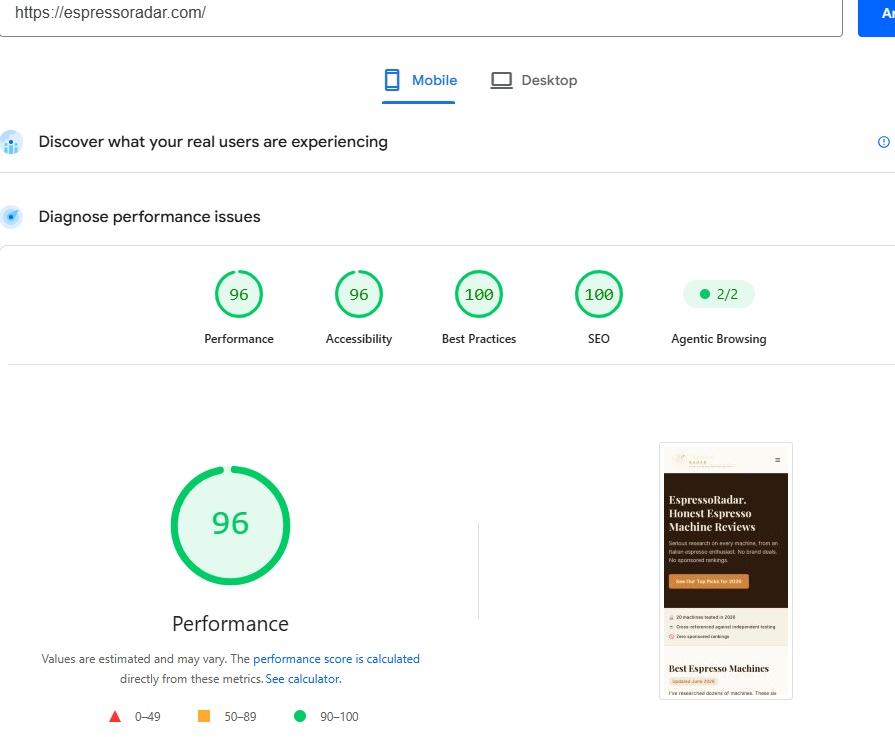Click the orange square 50–89 legend icon

tap(204, 716)
